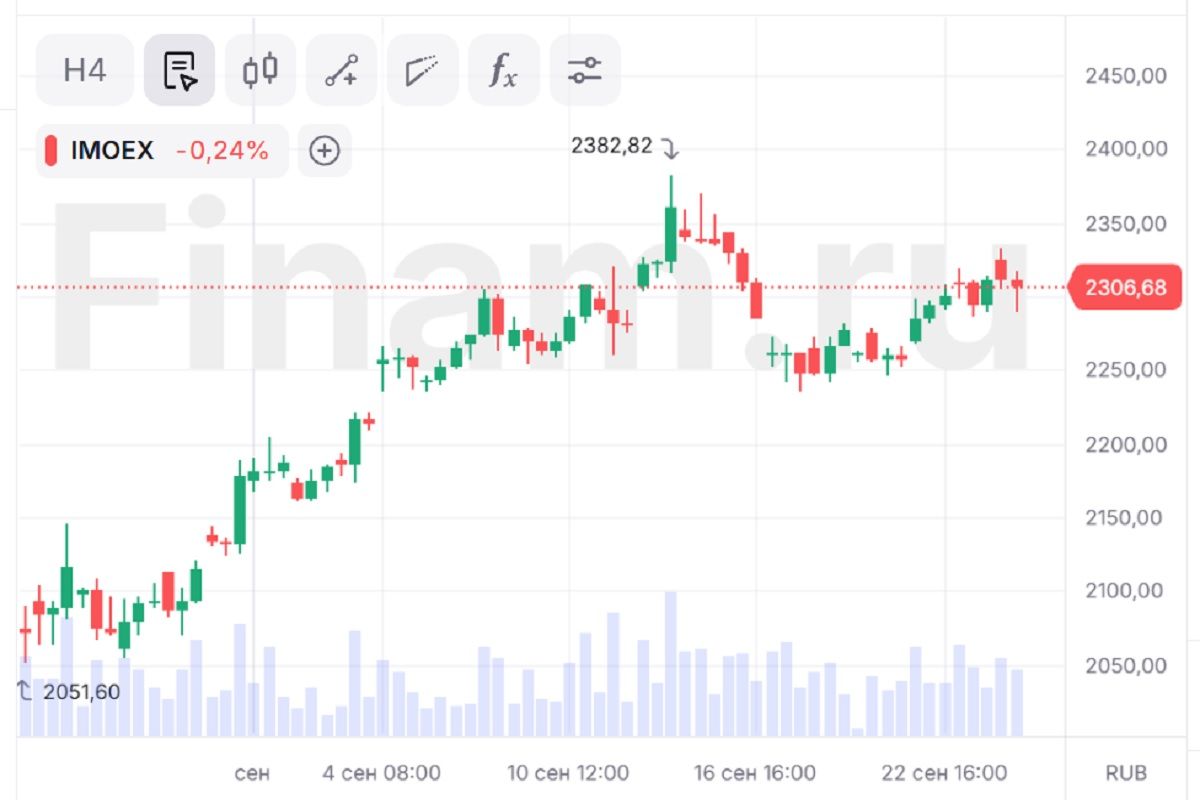
Task: Open the H4 timeframe selector
Action: point(85,70)
